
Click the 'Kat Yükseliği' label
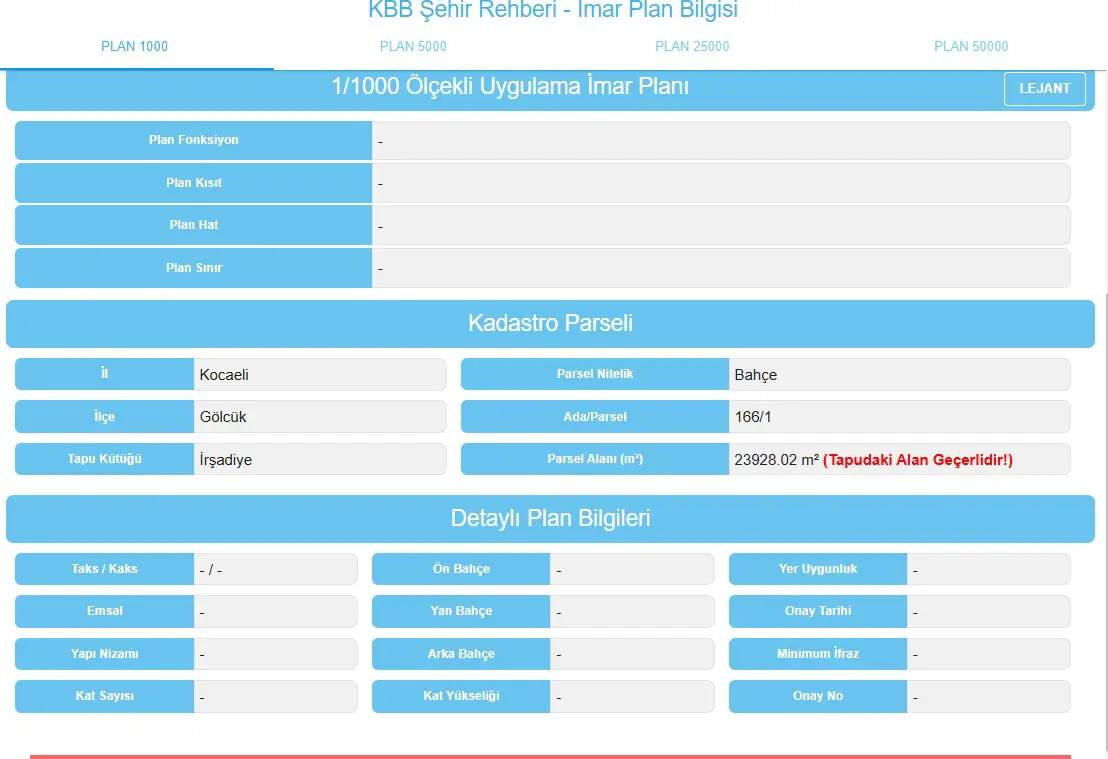(x=461, y=696)
